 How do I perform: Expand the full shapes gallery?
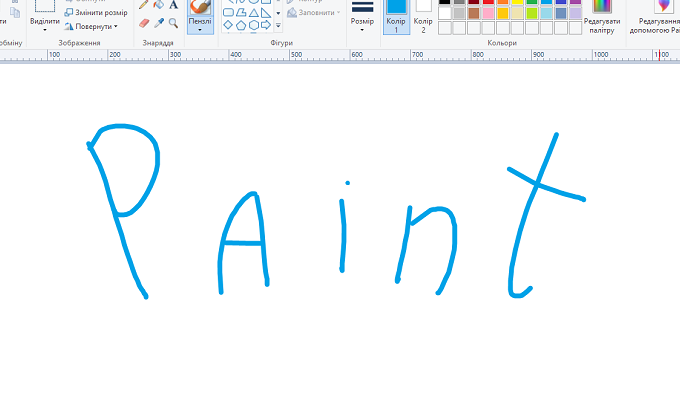click(x=278, y=26)
